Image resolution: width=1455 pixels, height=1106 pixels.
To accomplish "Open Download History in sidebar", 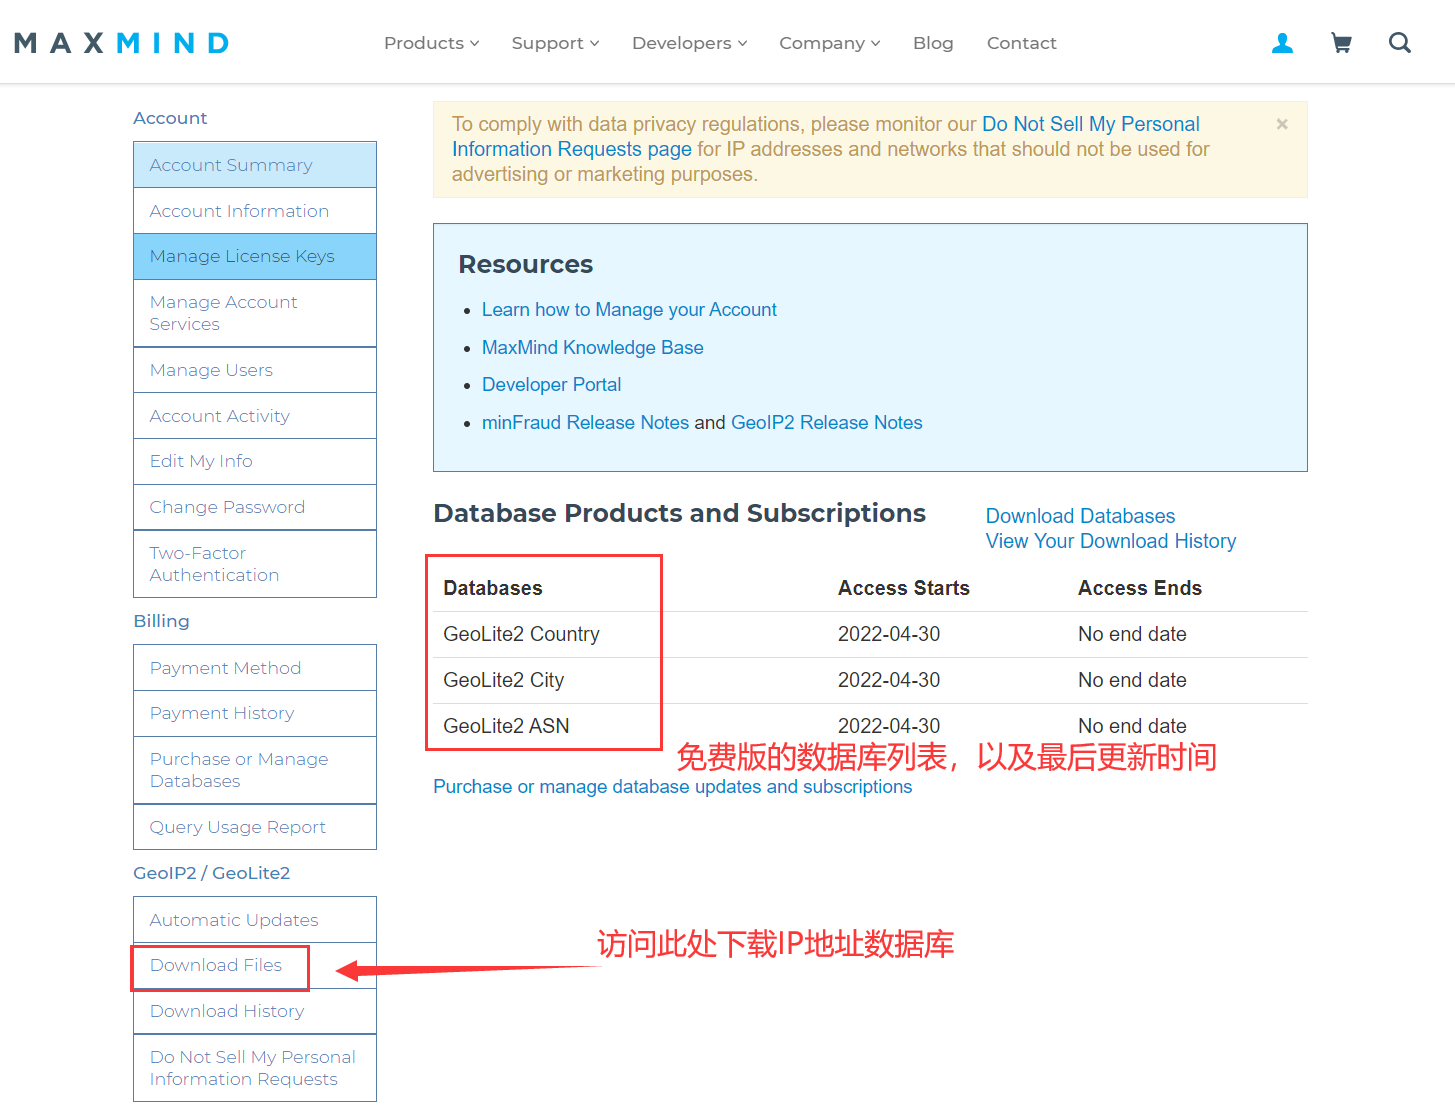I will click(255, 1011).
